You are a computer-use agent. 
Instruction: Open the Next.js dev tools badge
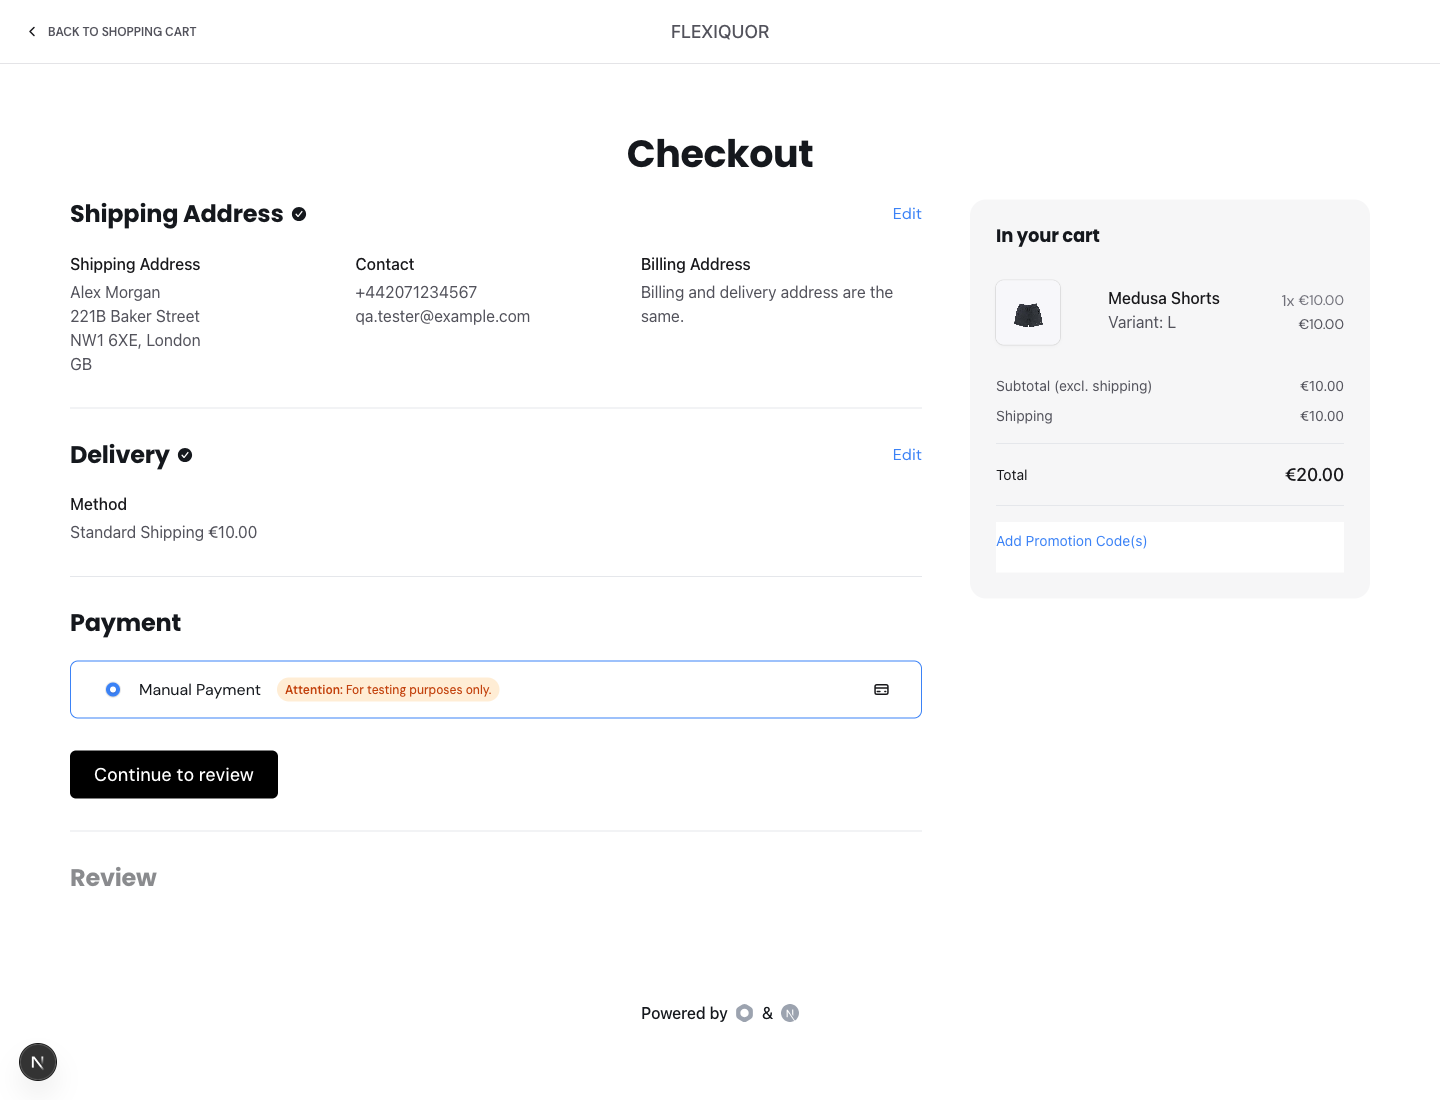point(38,1062)
